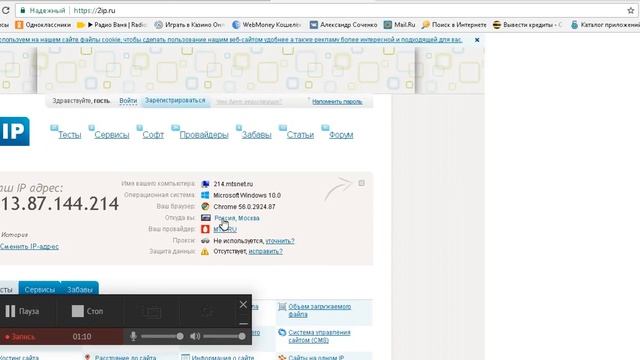Click the warning triangle icon by Отсутствует
The image size is (640, 360).
pyautogui.click(x=205, y=252)
